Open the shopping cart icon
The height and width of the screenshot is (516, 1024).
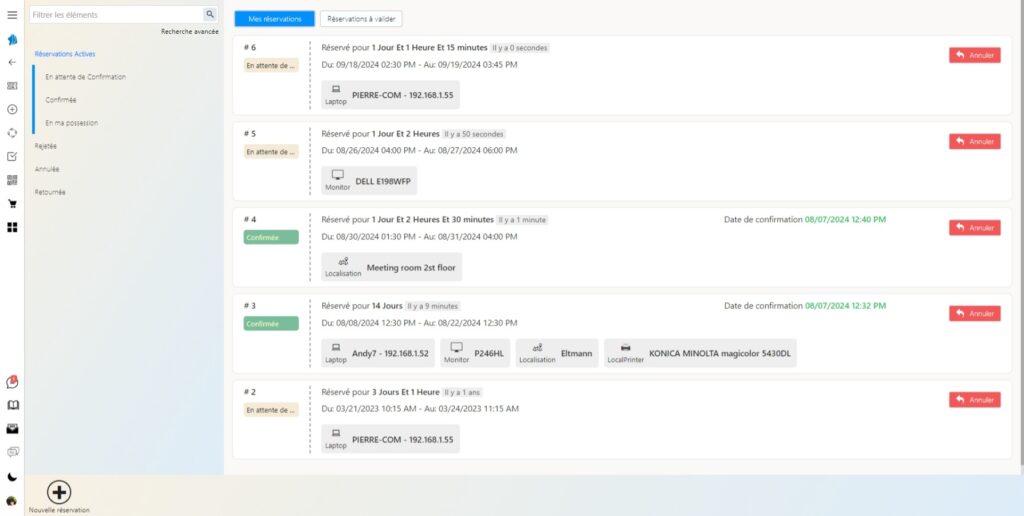(x=12, y=204)
